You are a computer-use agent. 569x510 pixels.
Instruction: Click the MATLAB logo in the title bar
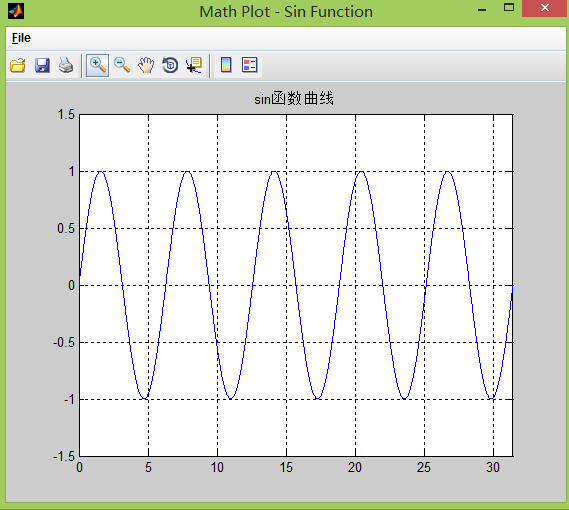pyautogui.click(x=16, y=11)
